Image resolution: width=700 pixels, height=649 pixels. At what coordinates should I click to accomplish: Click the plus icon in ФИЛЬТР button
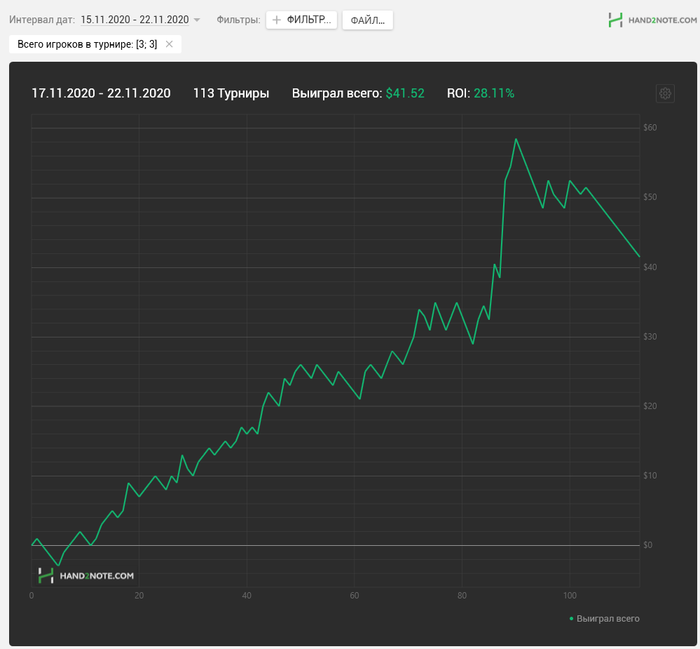coord(277,20)
